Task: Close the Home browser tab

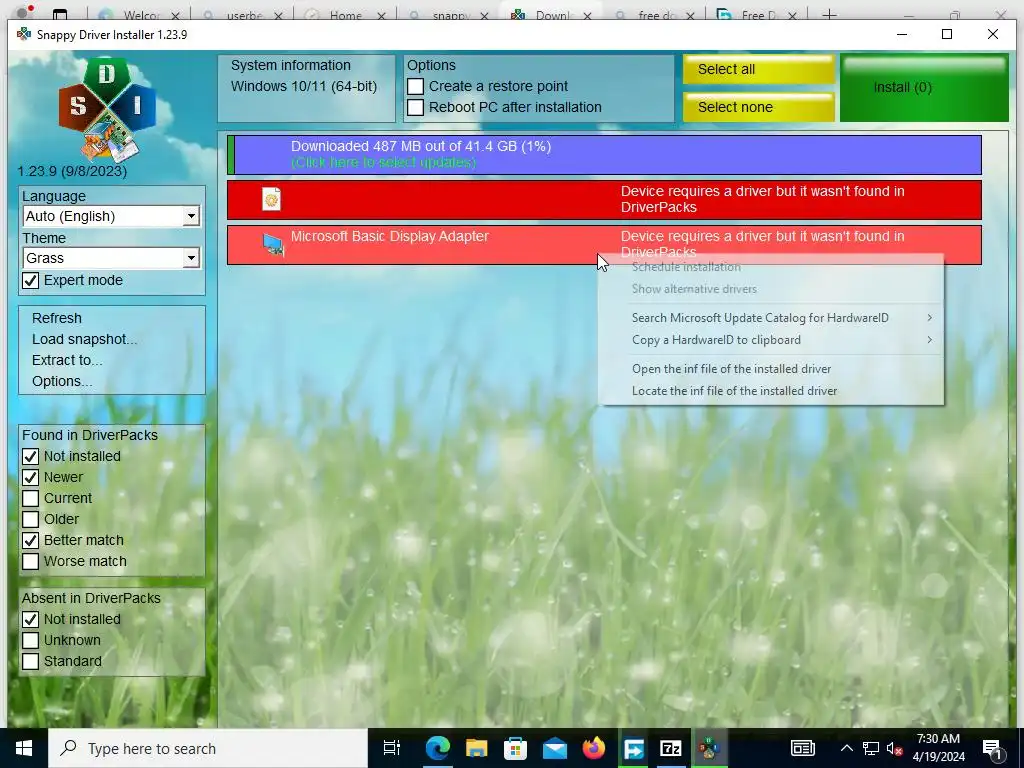Action: 381,16
